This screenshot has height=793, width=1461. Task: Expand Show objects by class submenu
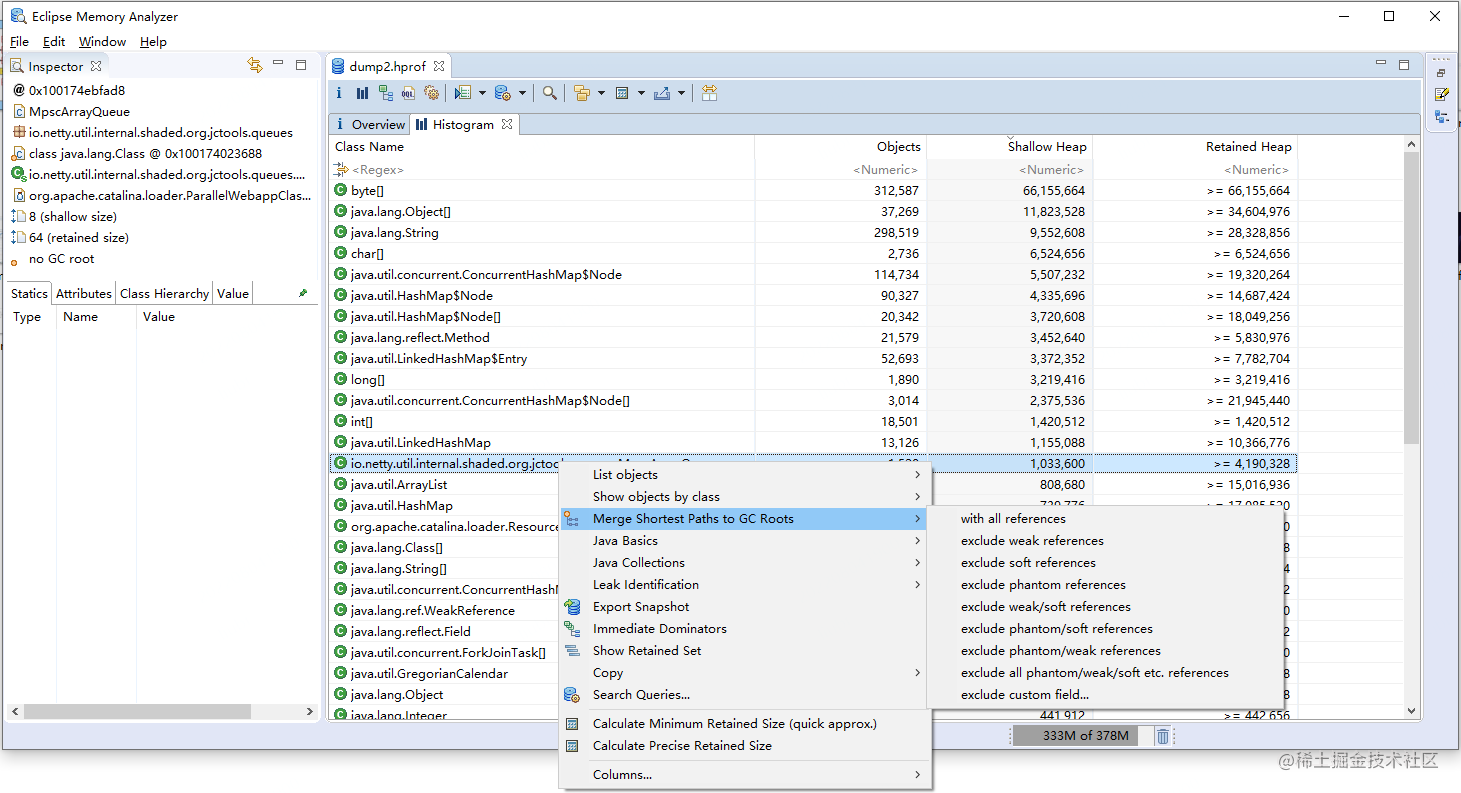coord(744,496)
